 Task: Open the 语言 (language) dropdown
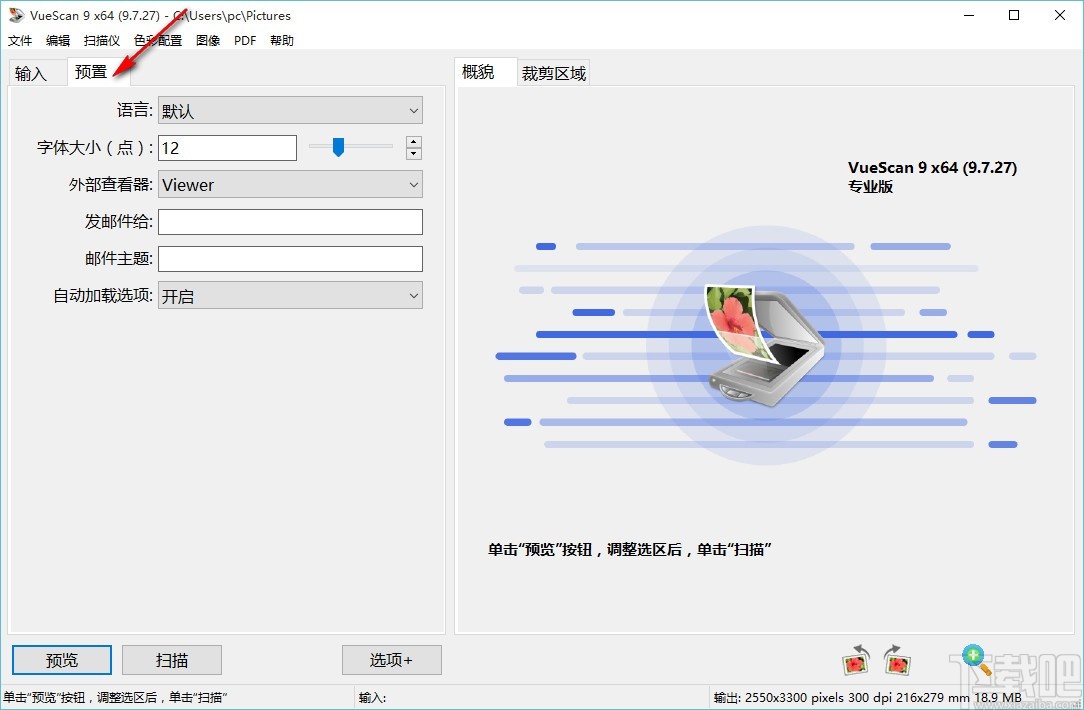(290, 110)
